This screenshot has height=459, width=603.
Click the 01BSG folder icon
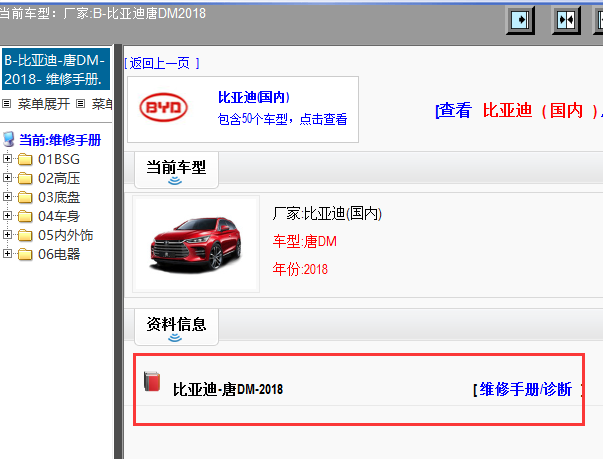25,159
